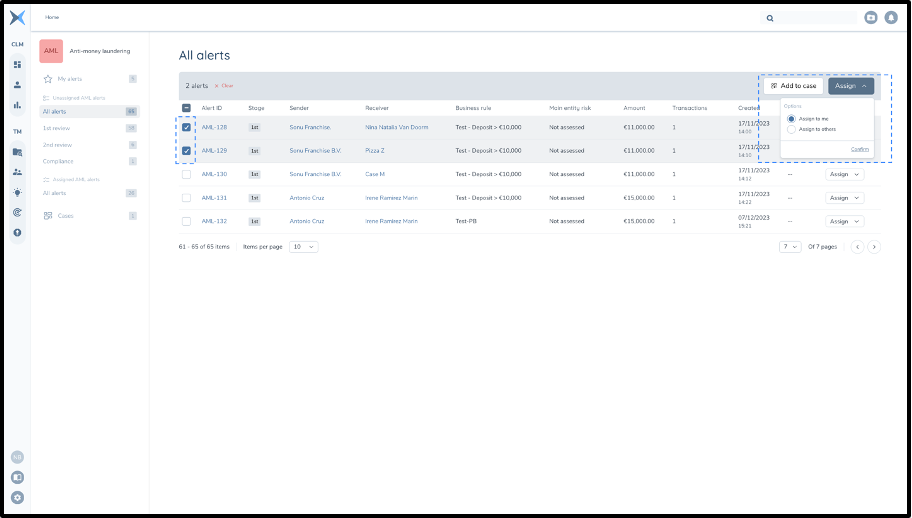Open the lightbulb icon in TM section
The height and width of the screenshot is (518, 912).
[x=17, y=192]
